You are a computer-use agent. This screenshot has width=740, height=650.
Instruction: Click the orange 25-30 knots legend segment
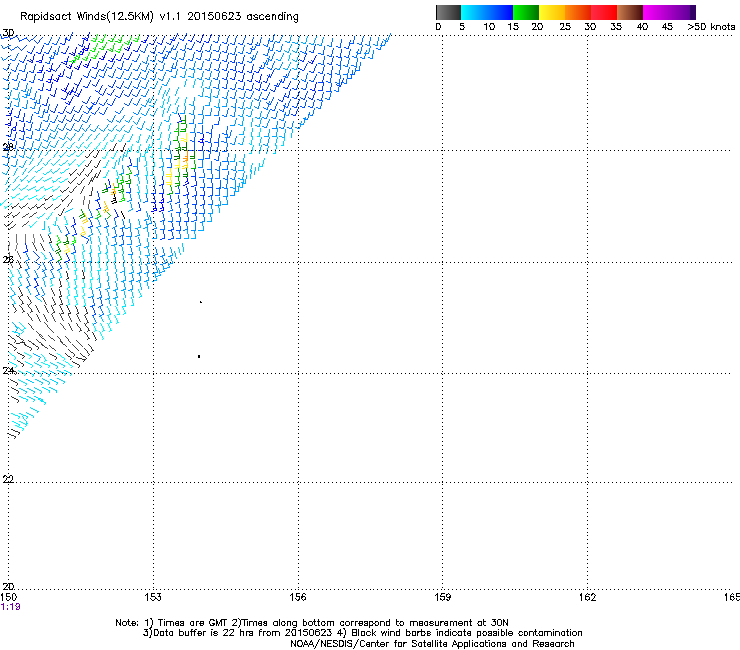coord(578,12)
